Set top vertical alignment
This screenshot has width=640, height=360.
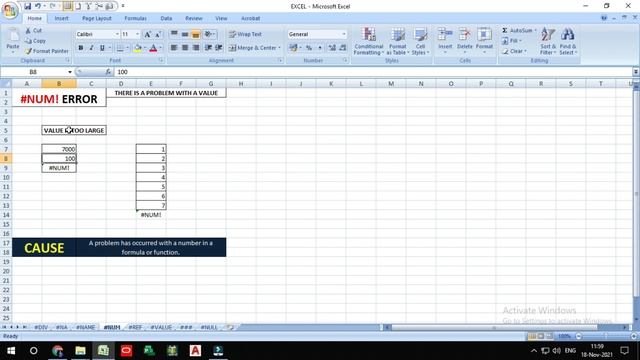[174, 34]
